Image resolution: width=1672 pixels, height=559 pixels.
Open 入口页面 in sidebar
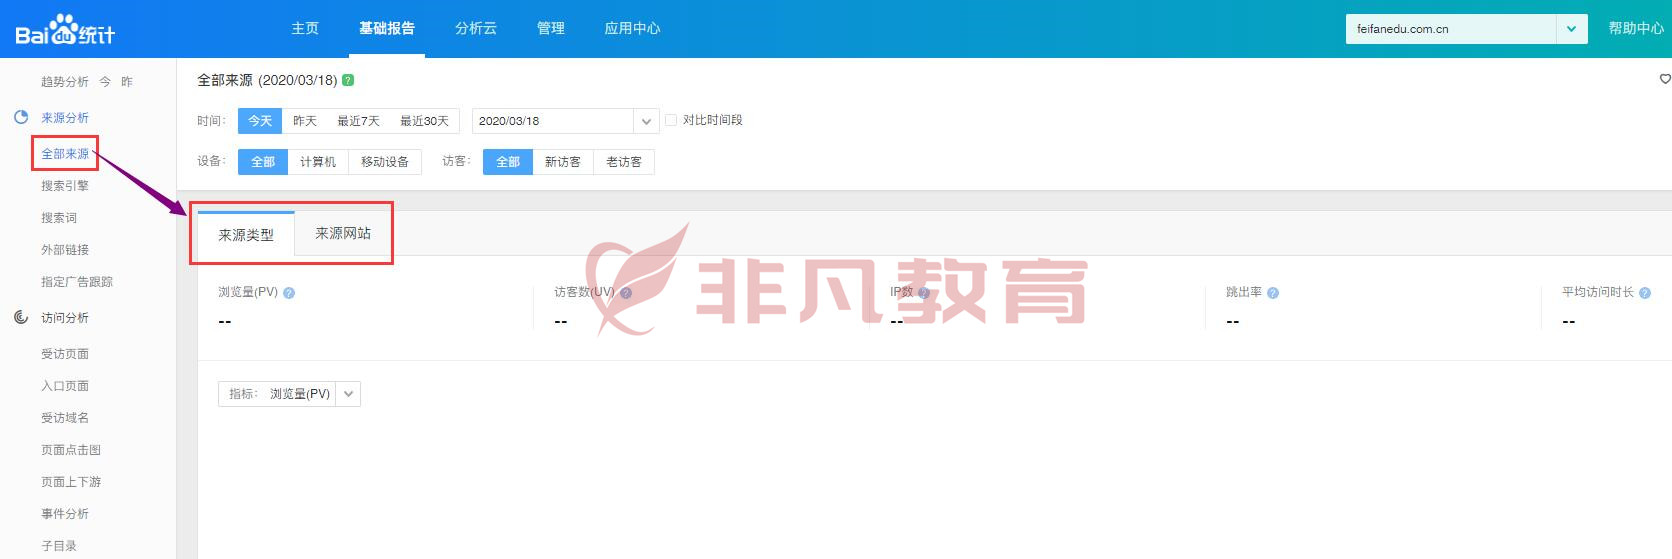(x=65, y=386)
